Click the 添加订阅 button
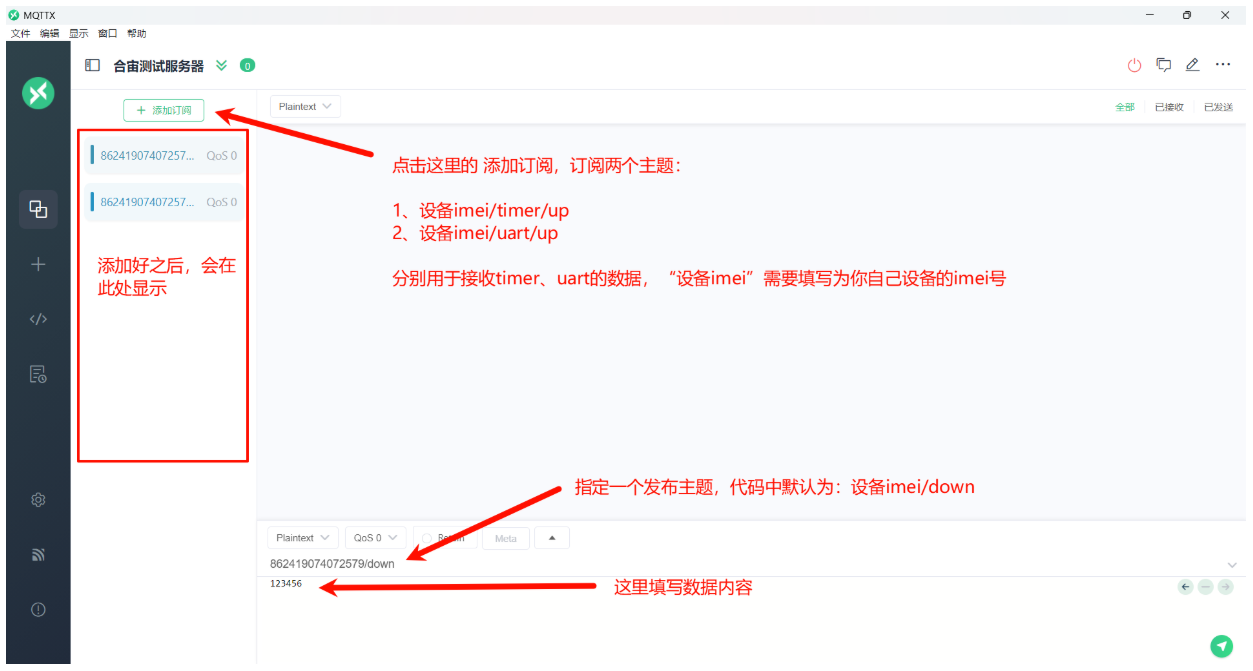This screenshot has width=1253, height=671. 164,110
